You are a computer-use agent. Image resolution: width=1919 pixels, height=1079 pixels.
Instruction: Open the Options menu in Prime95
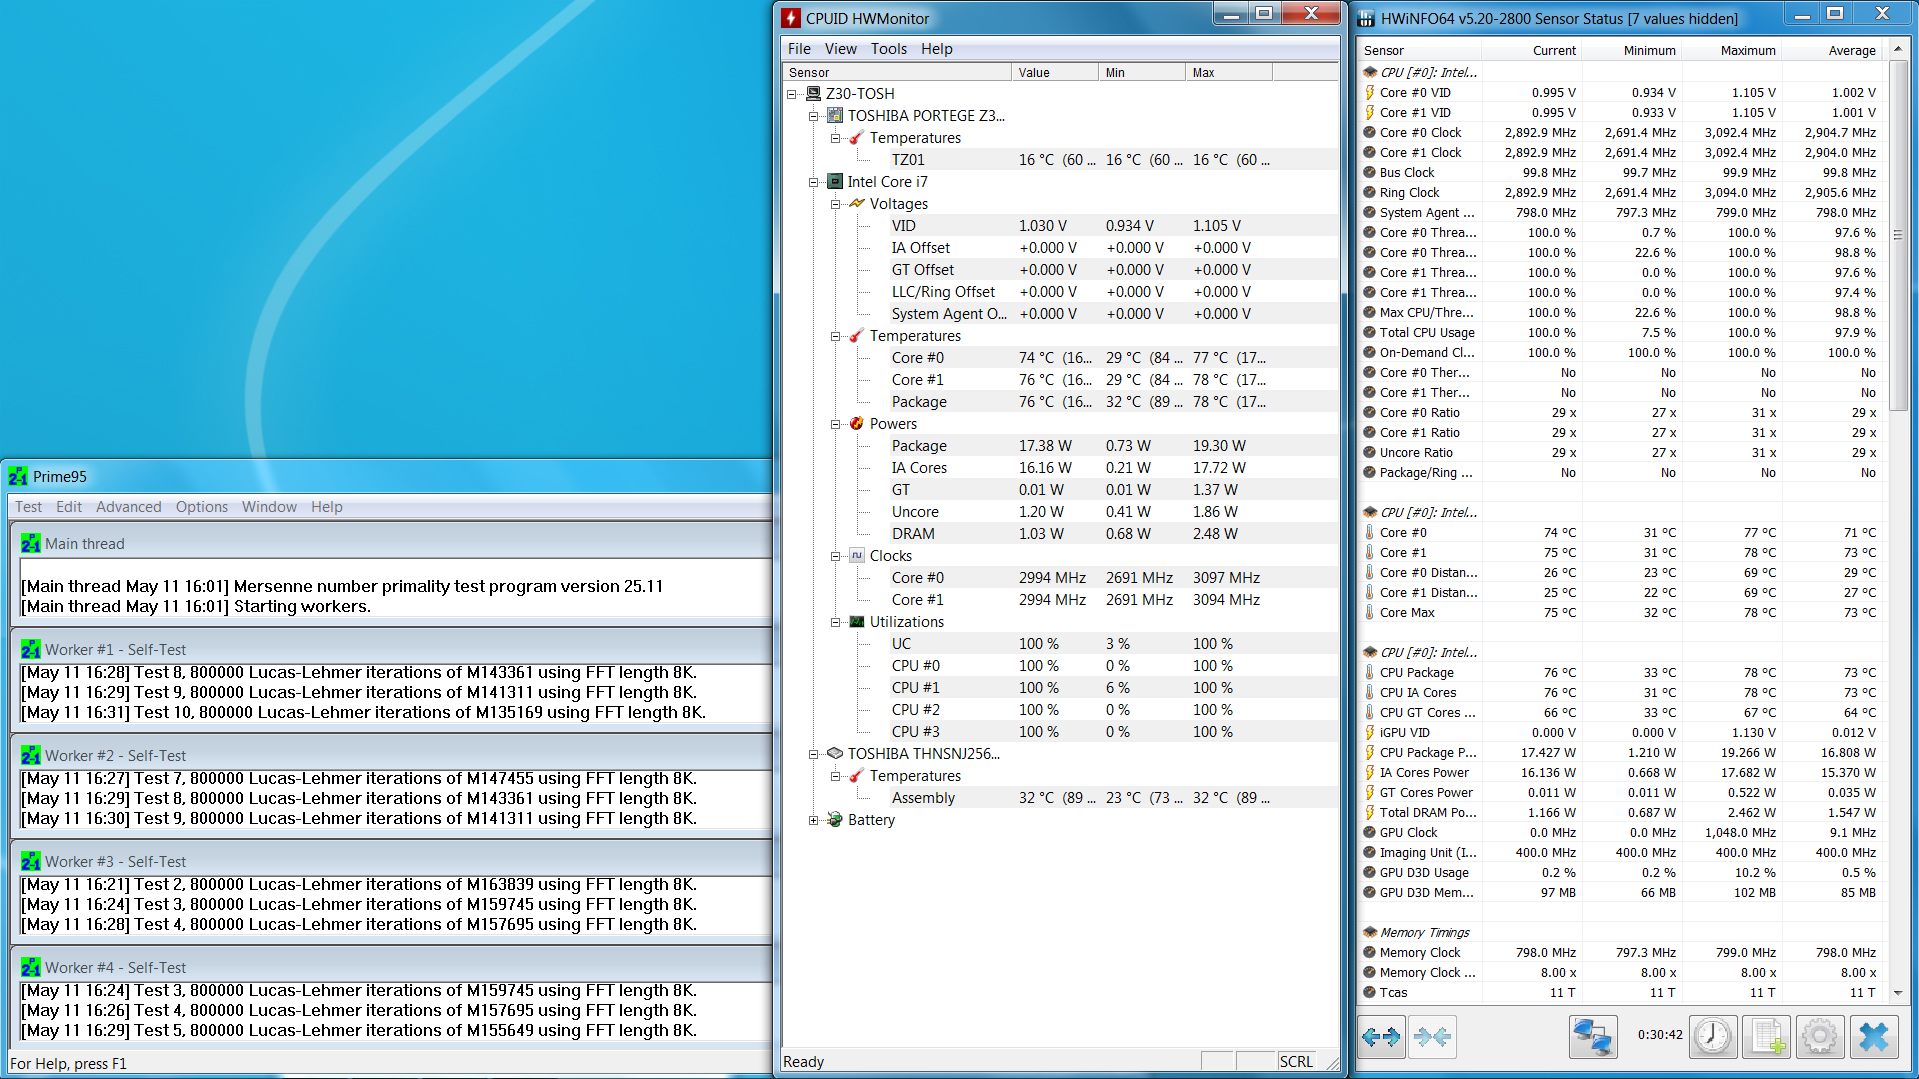pos(202,507)
